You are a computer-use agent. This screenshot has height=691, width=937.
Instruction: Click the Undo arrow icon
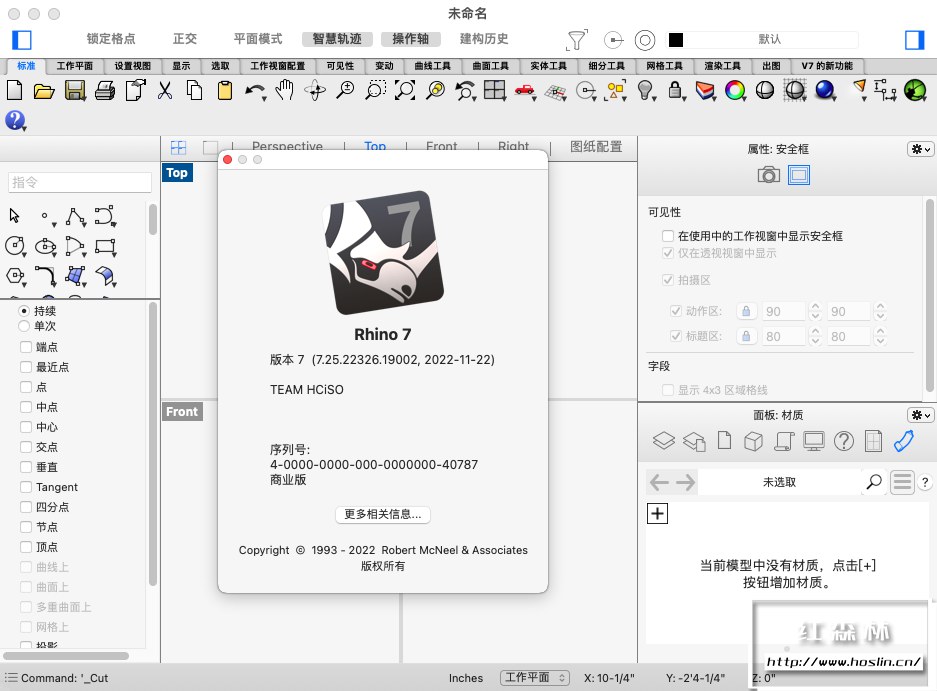253,91
